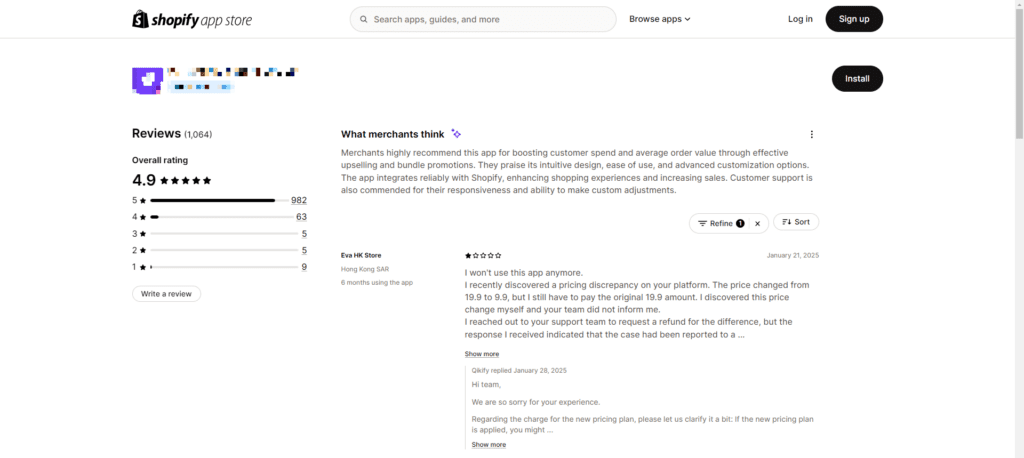Image resolution: width=1024 pixels, height=458 pixels.
Task: Click the search magnifier icon
Action: 363,19
